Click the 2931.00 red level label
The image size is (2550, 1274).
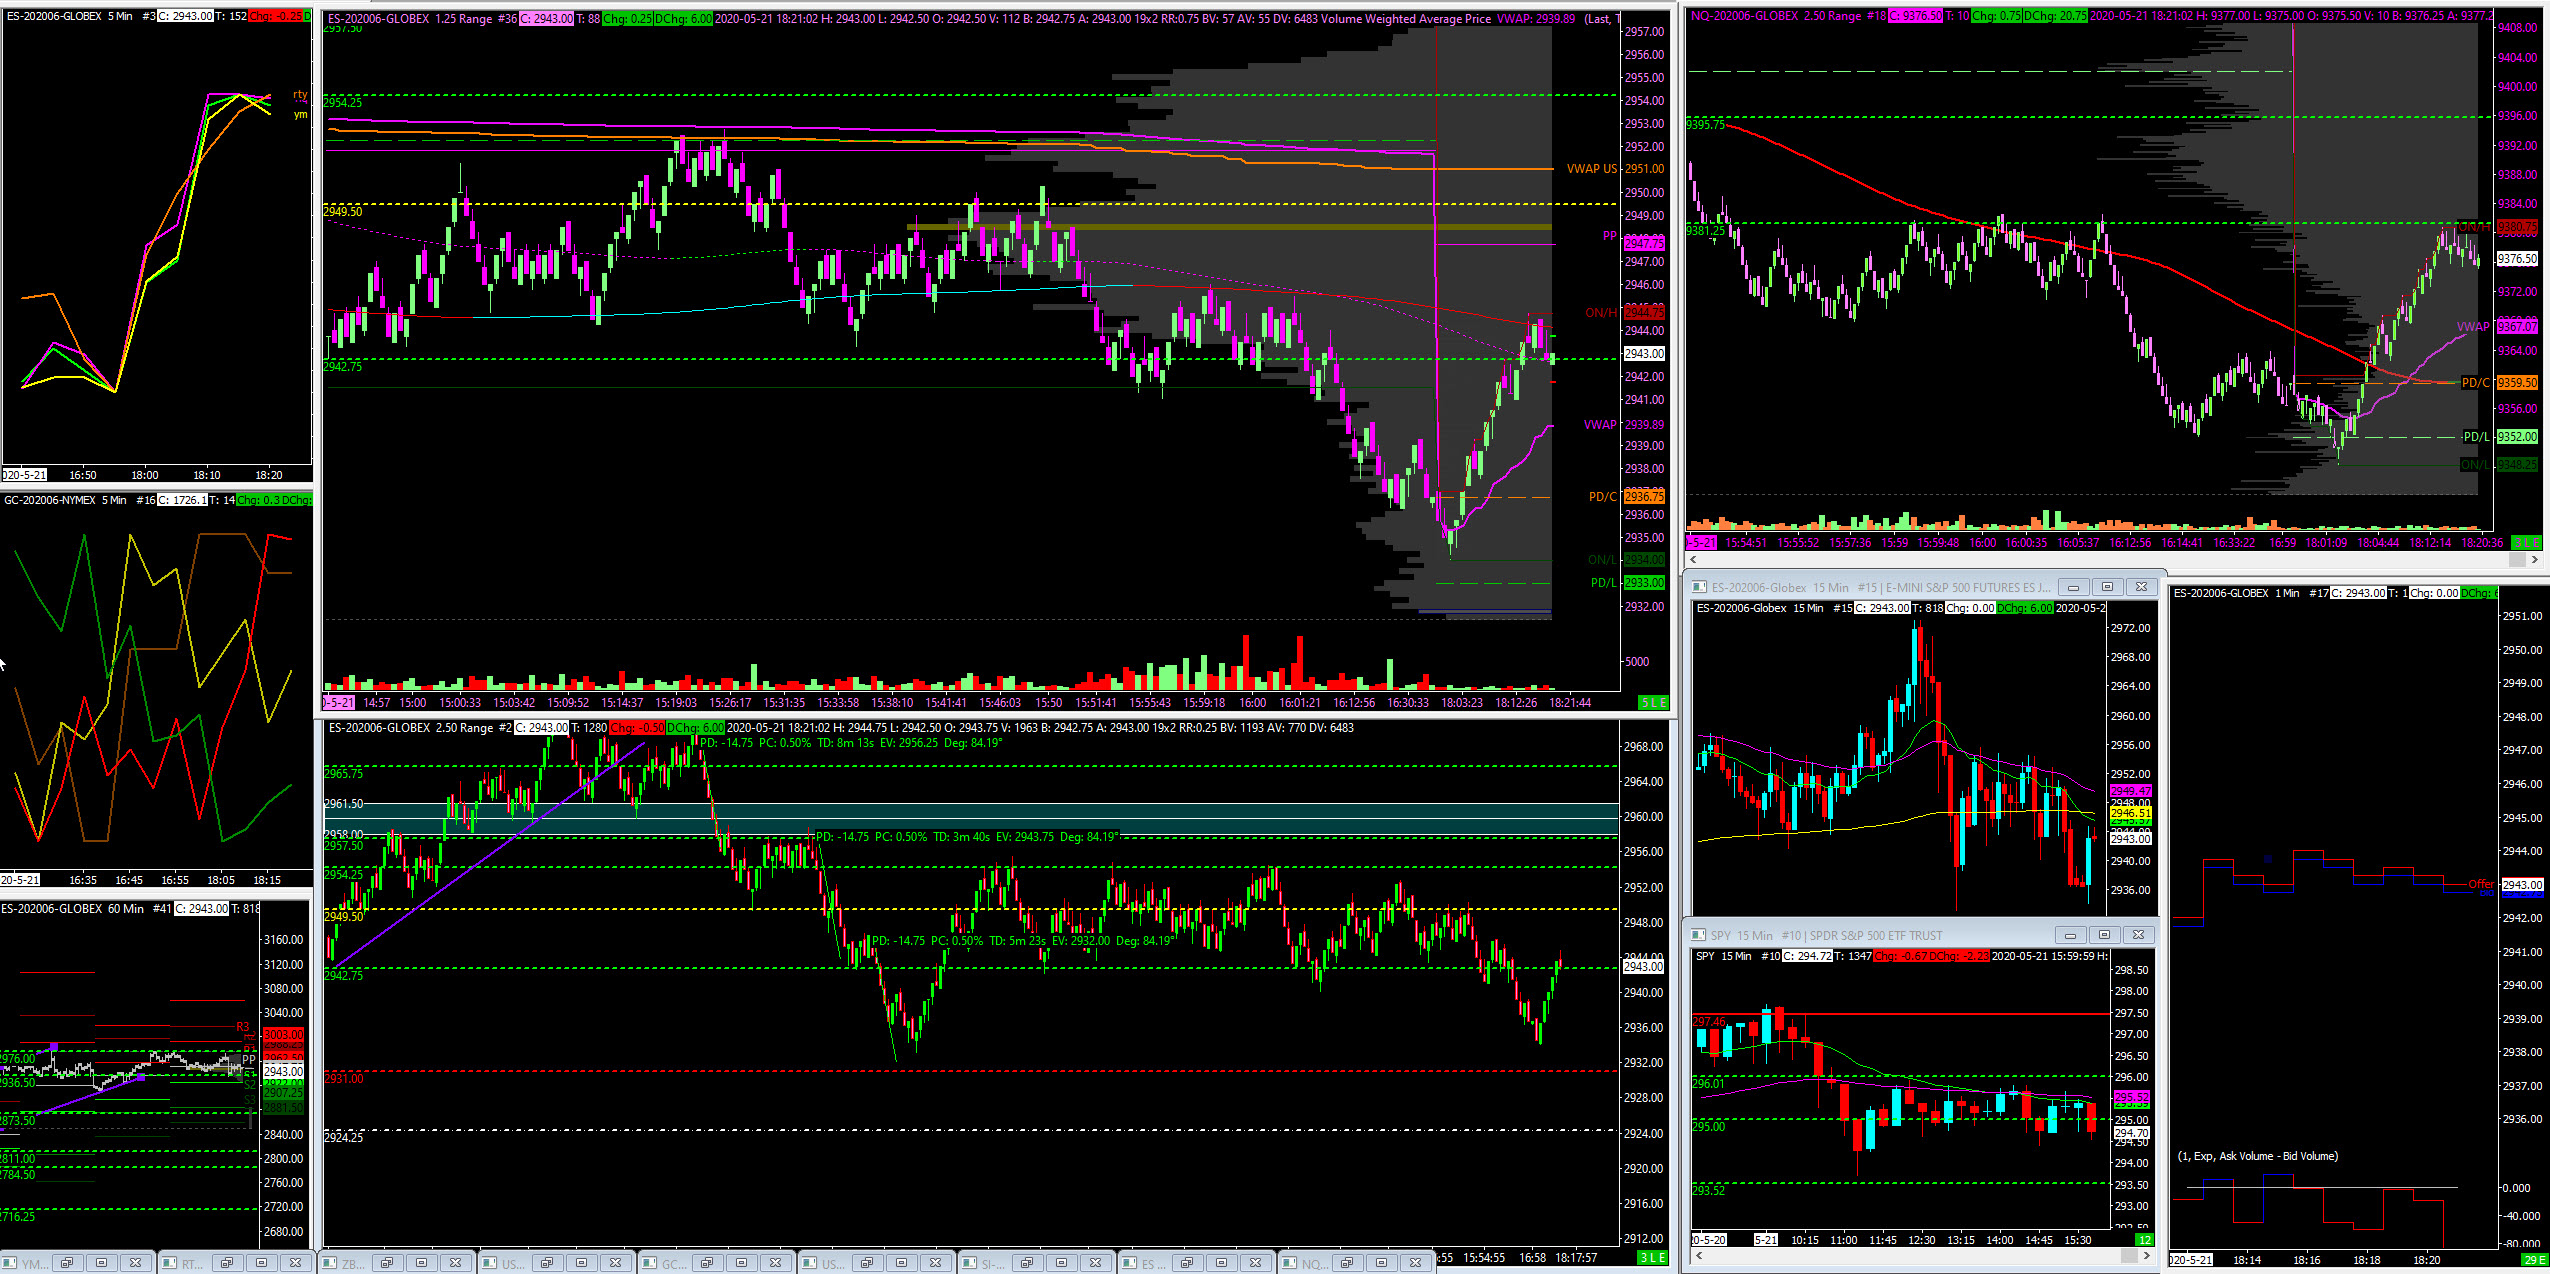click(344, 1079)
